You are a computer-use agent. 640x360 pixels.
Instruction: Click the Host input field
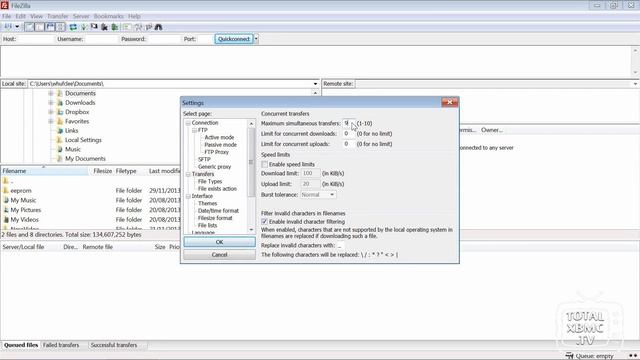point(35,39)
